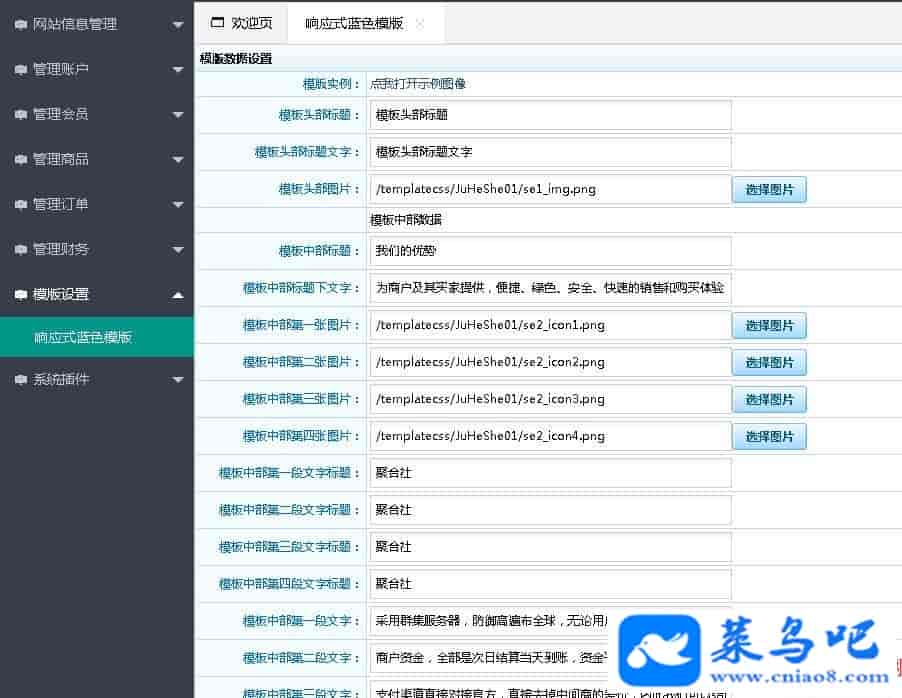Click the icon beside 管理会员

pyautogui.click(x=21, y=114)
